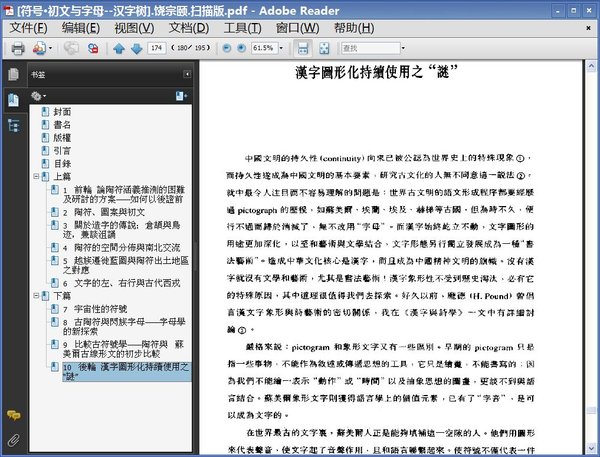Jump to bookmark 5 越族遷徙藍圖與陶符出土地區

pos(126,265)
